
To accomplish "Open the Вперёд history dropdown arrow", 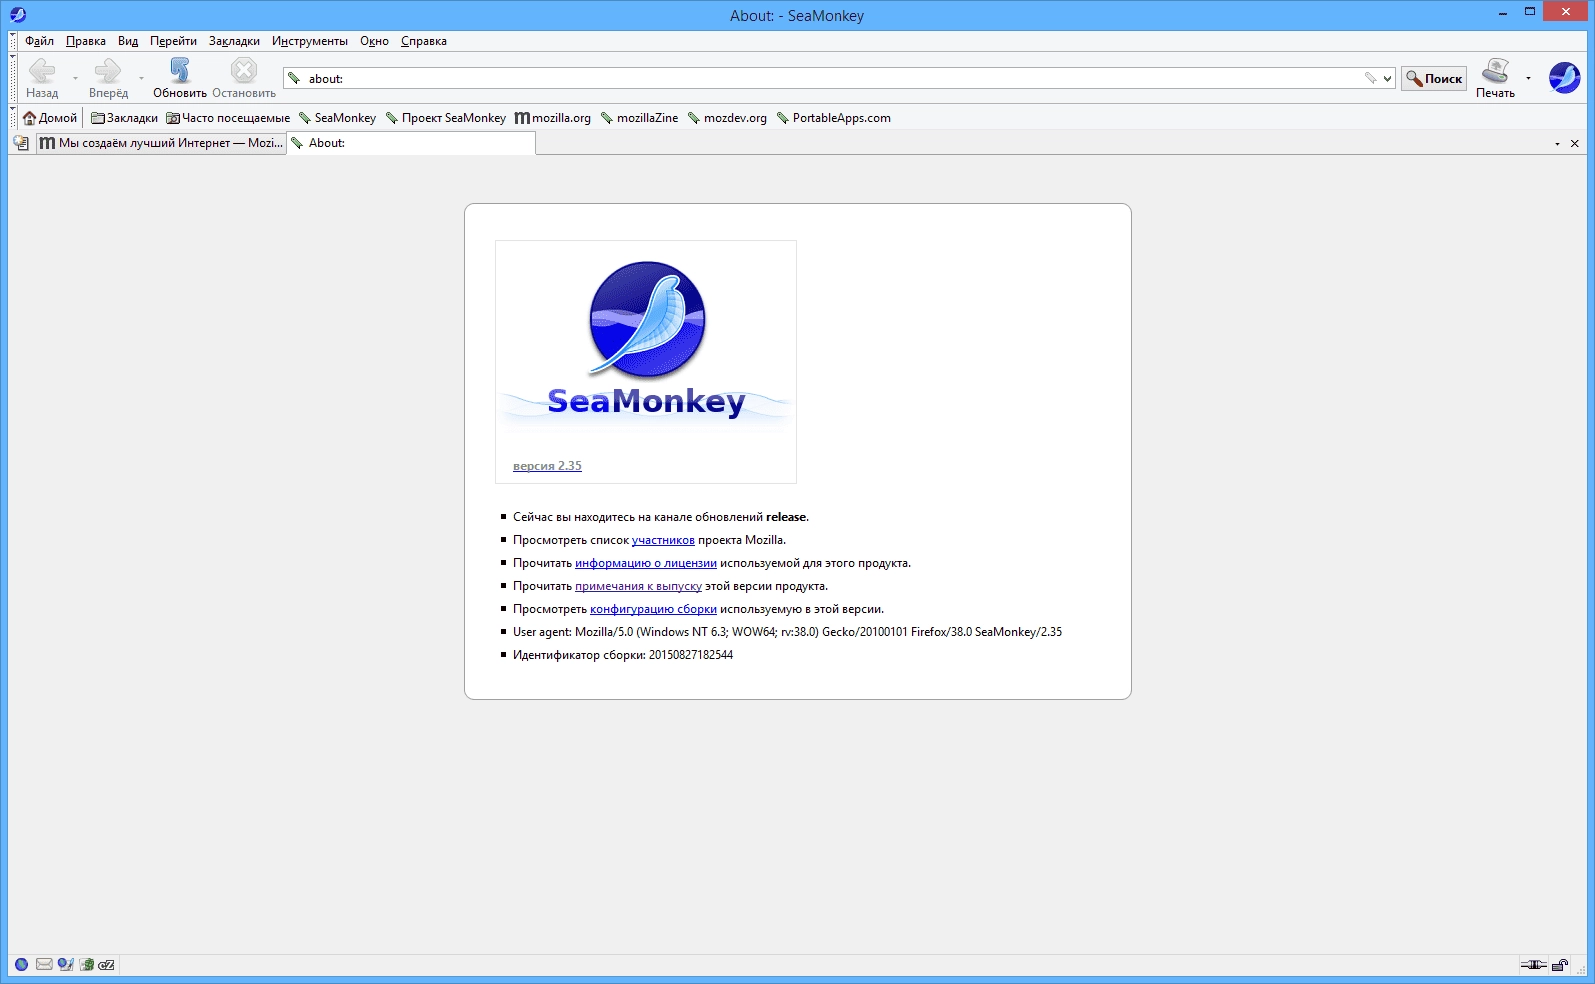I will (141, 78).
